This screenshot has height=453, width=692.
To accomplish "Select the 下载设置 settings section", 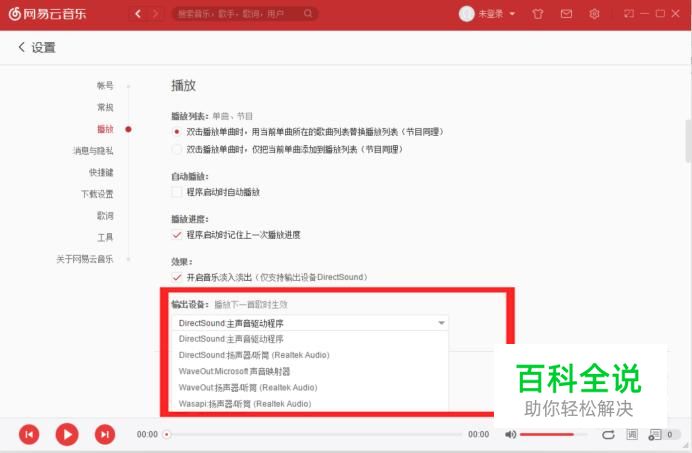I will (x=97, y=194).
